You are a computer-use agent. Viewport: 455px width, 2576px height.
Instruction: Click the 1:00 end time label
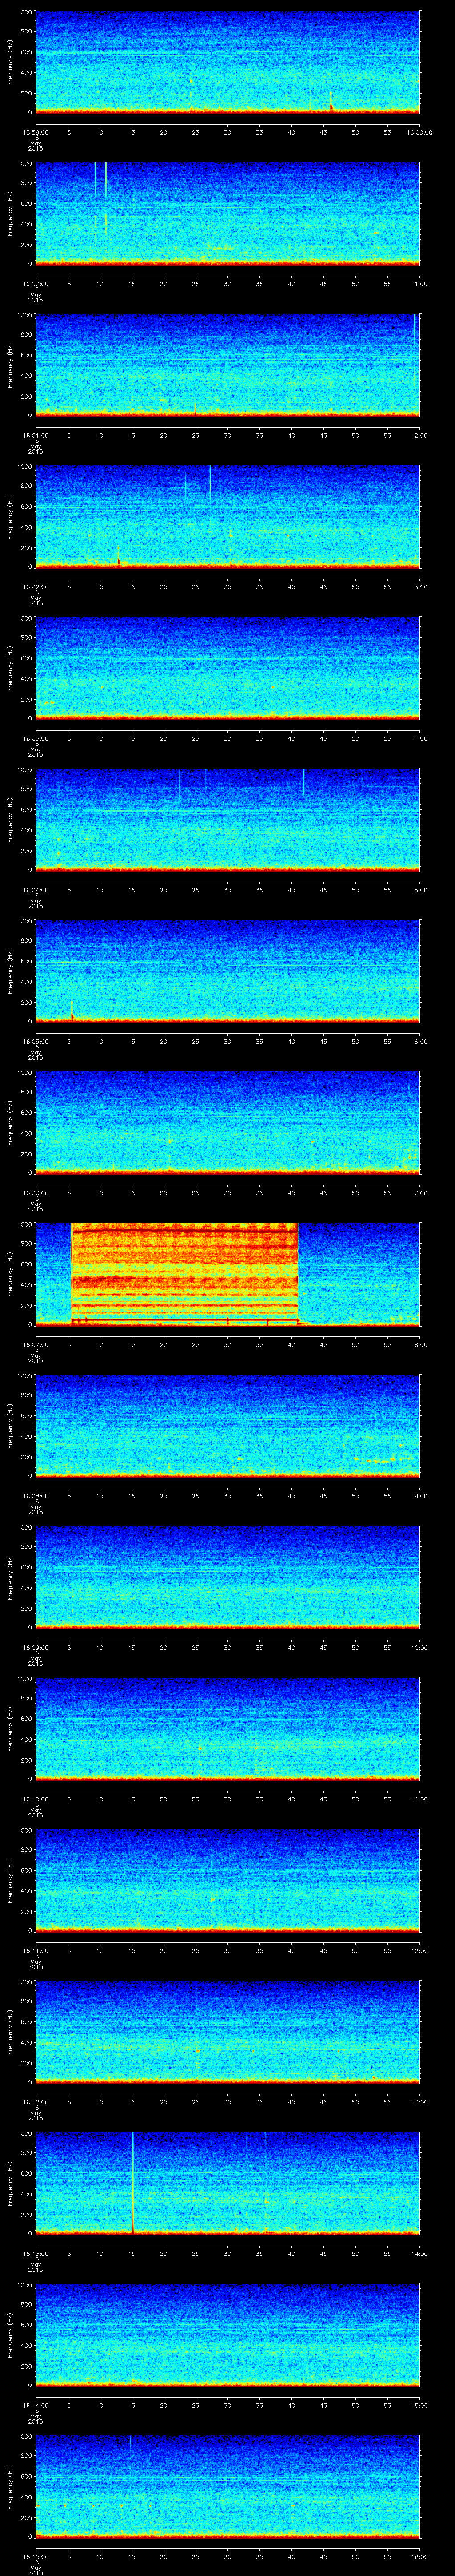point(420,284)
